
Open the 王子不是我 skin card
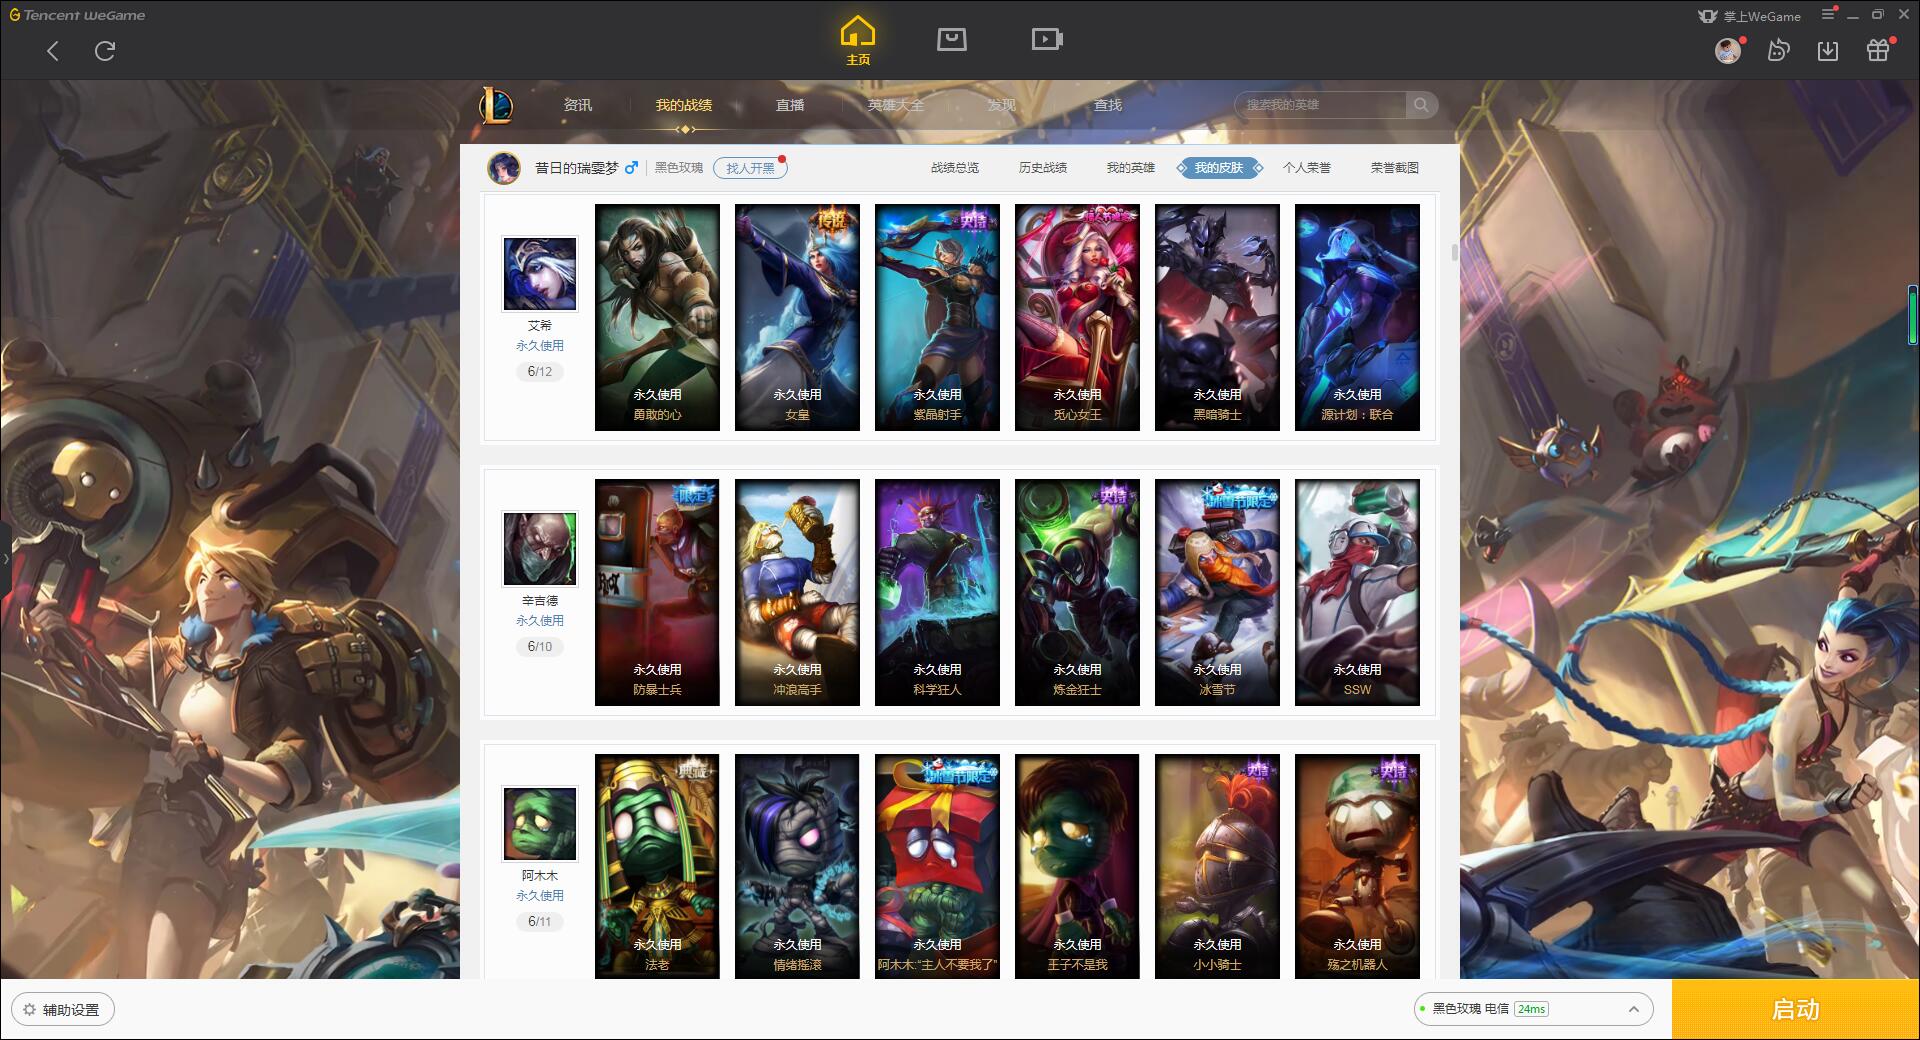[x=1077, y=866]
